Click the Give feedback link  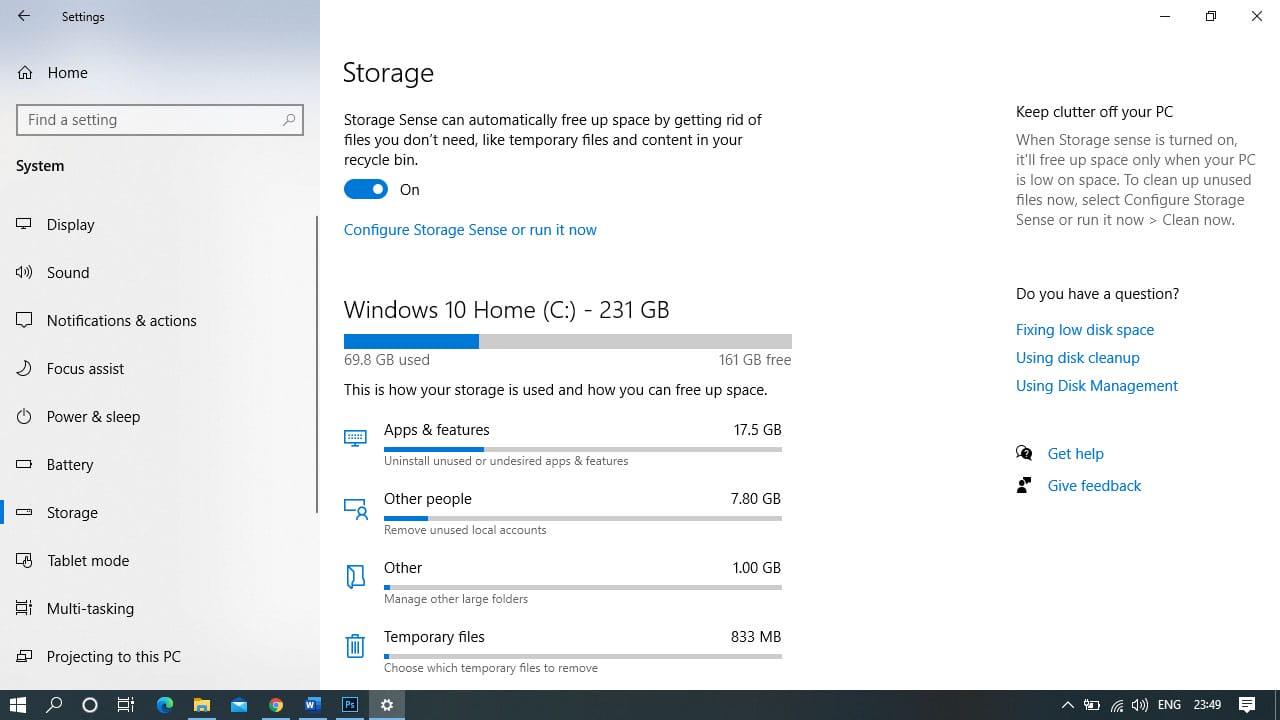(x=1093, y=485)
